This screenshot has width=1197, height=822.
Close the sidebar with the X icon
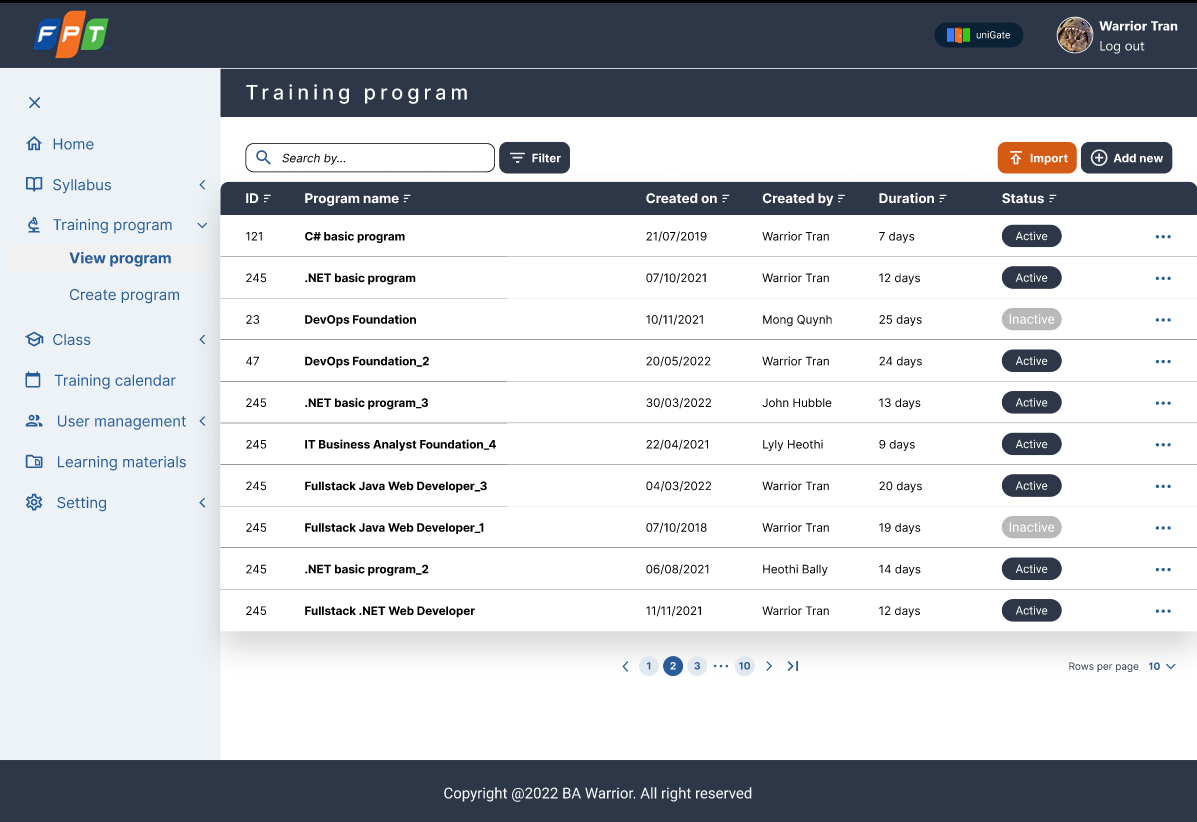click(x=34, y=102)
